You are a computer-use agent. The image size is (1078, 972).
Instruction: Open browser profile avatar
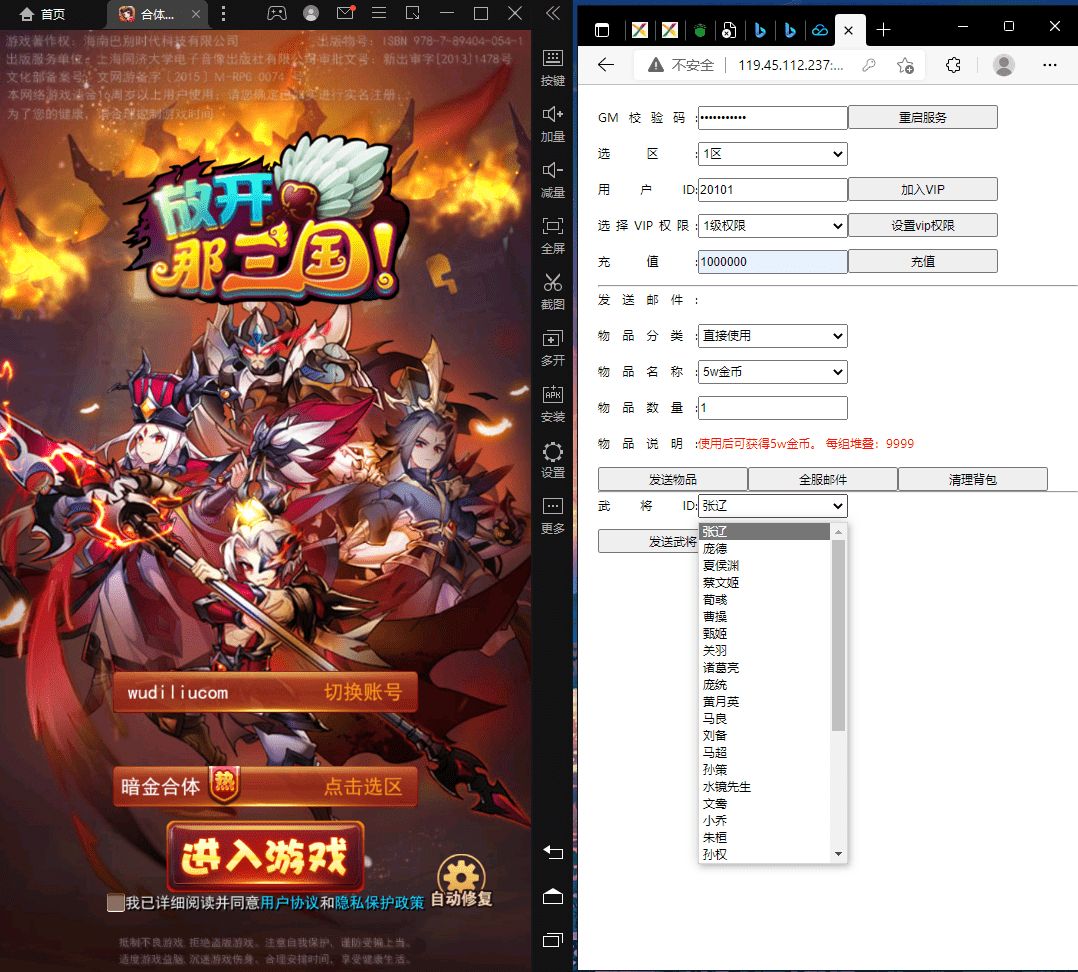click(1004, 65)
